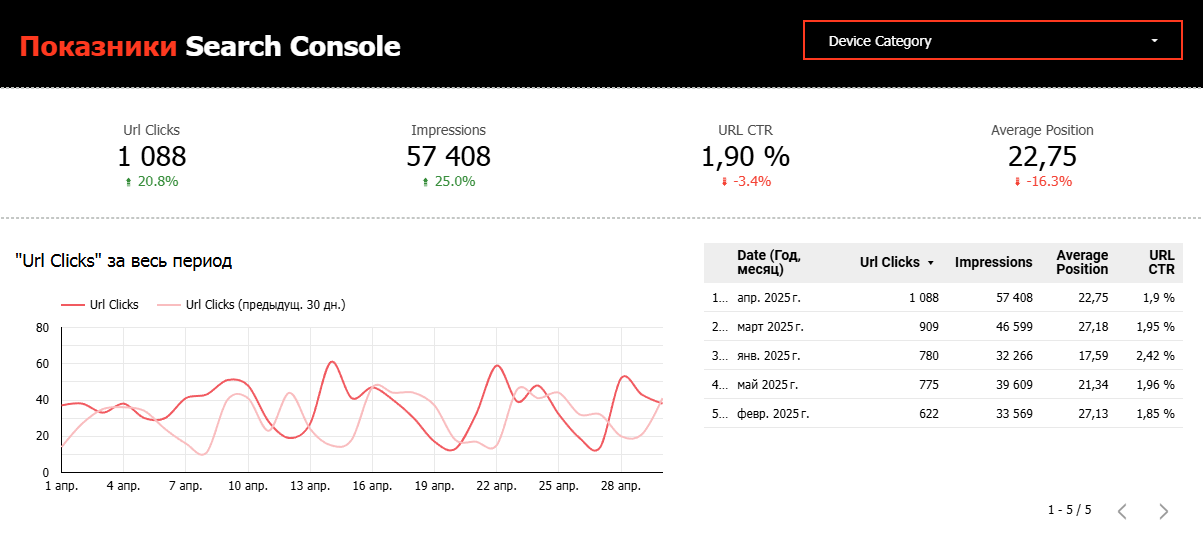
Task: Select the март 2025 г. table row
Action: click(x=943, y=327)
